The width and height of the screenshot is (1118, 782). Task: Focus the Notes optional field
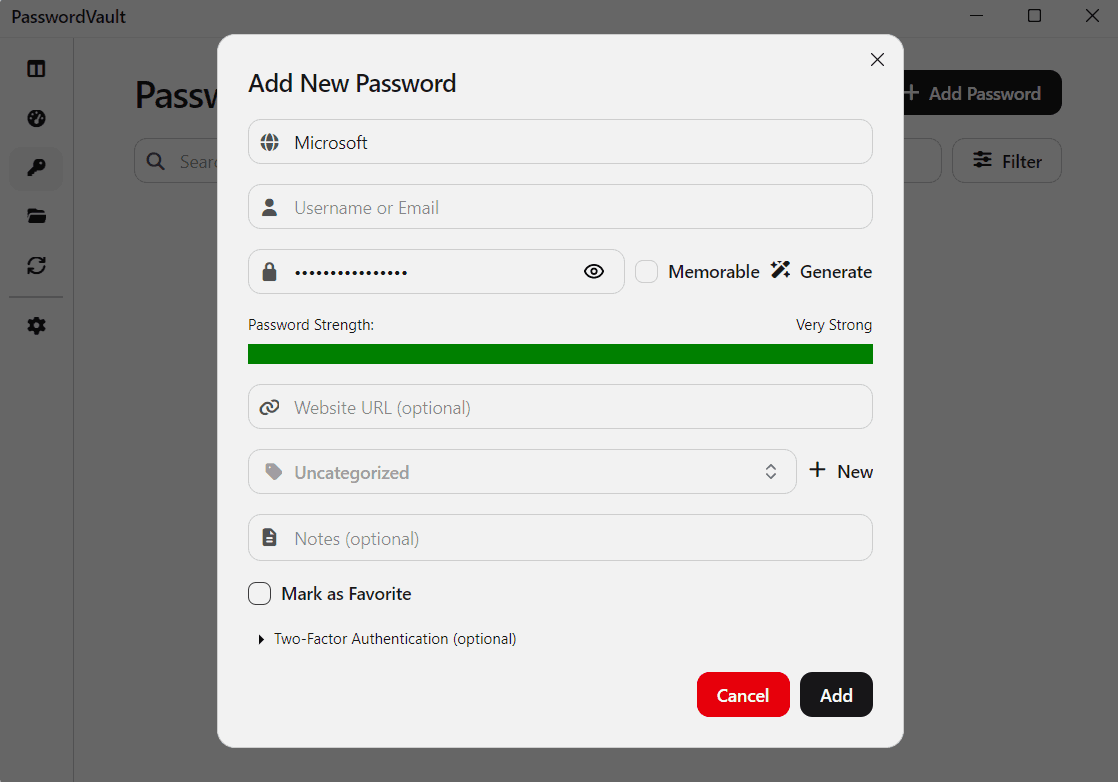click(x=560, y=537)
